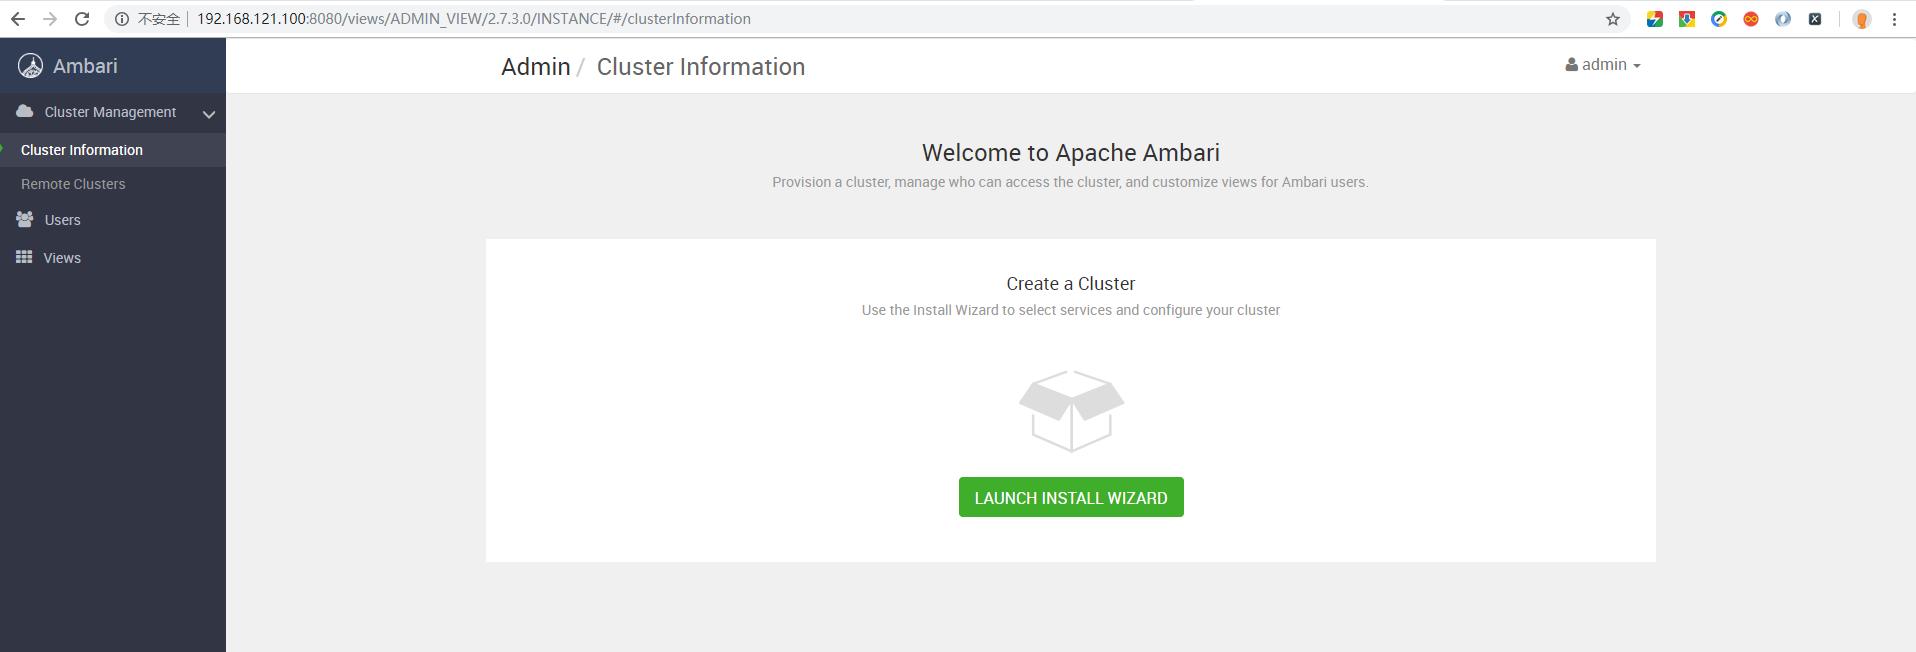Click the Ambari logo icon

31,66
